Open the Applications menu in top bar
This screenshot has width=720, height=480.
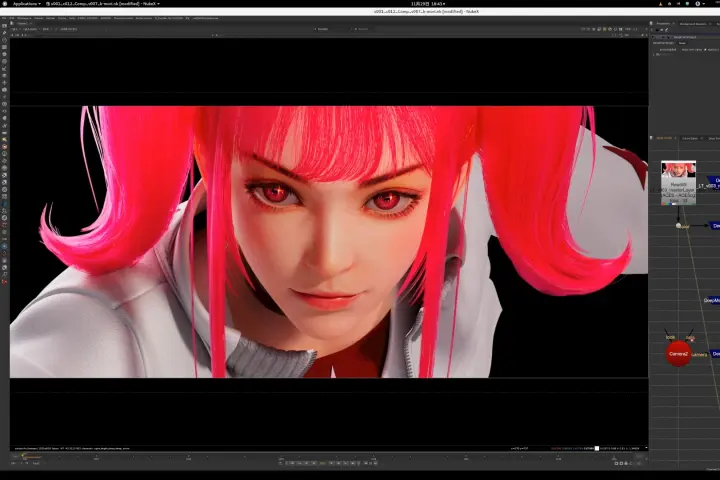27,4
